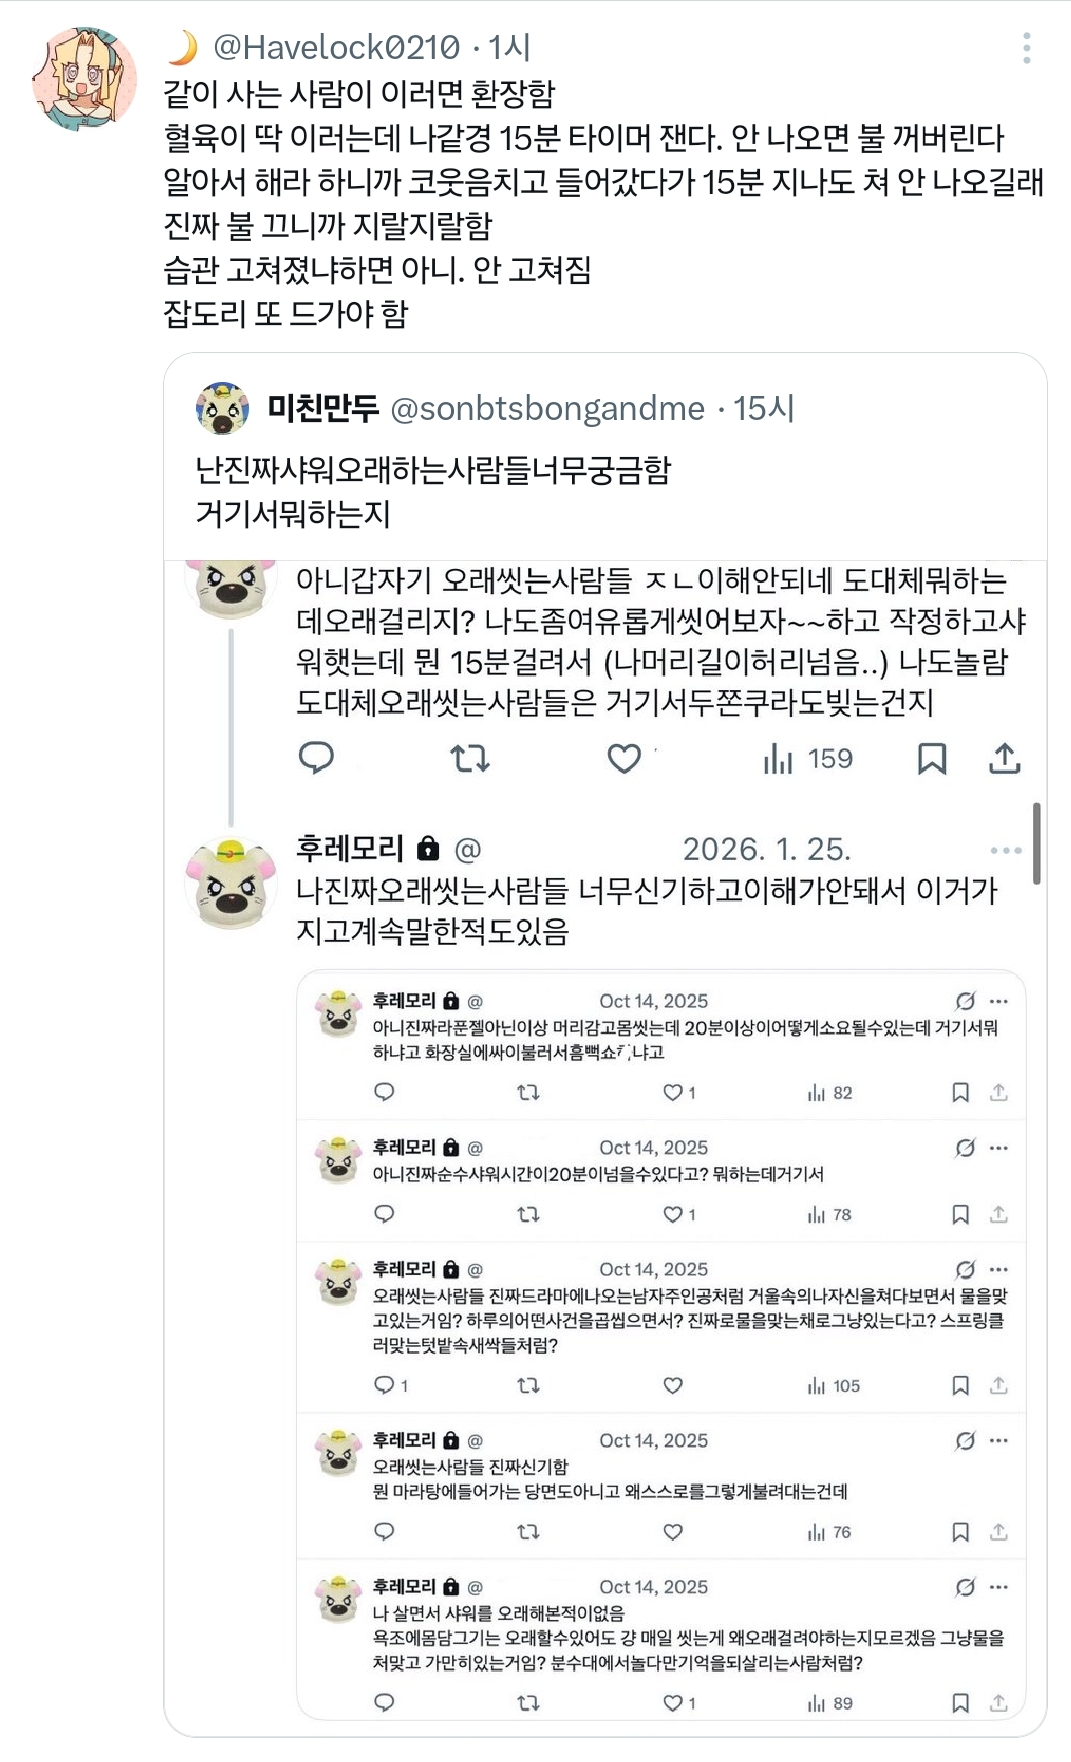1071x1762 pixels.
Task: Open view analytics showing 159
Action: (x=808, y=758)
